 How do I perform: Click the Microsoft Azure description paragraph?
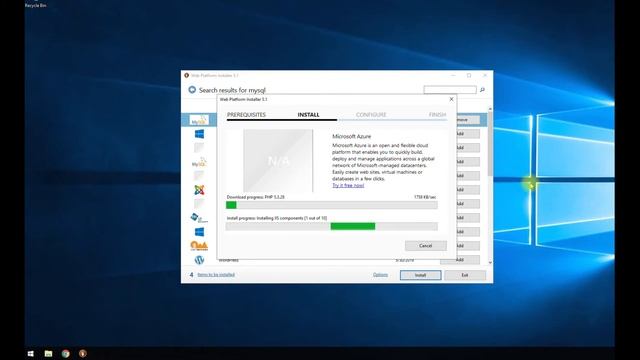pyautogui.click(x=383, y=162)
